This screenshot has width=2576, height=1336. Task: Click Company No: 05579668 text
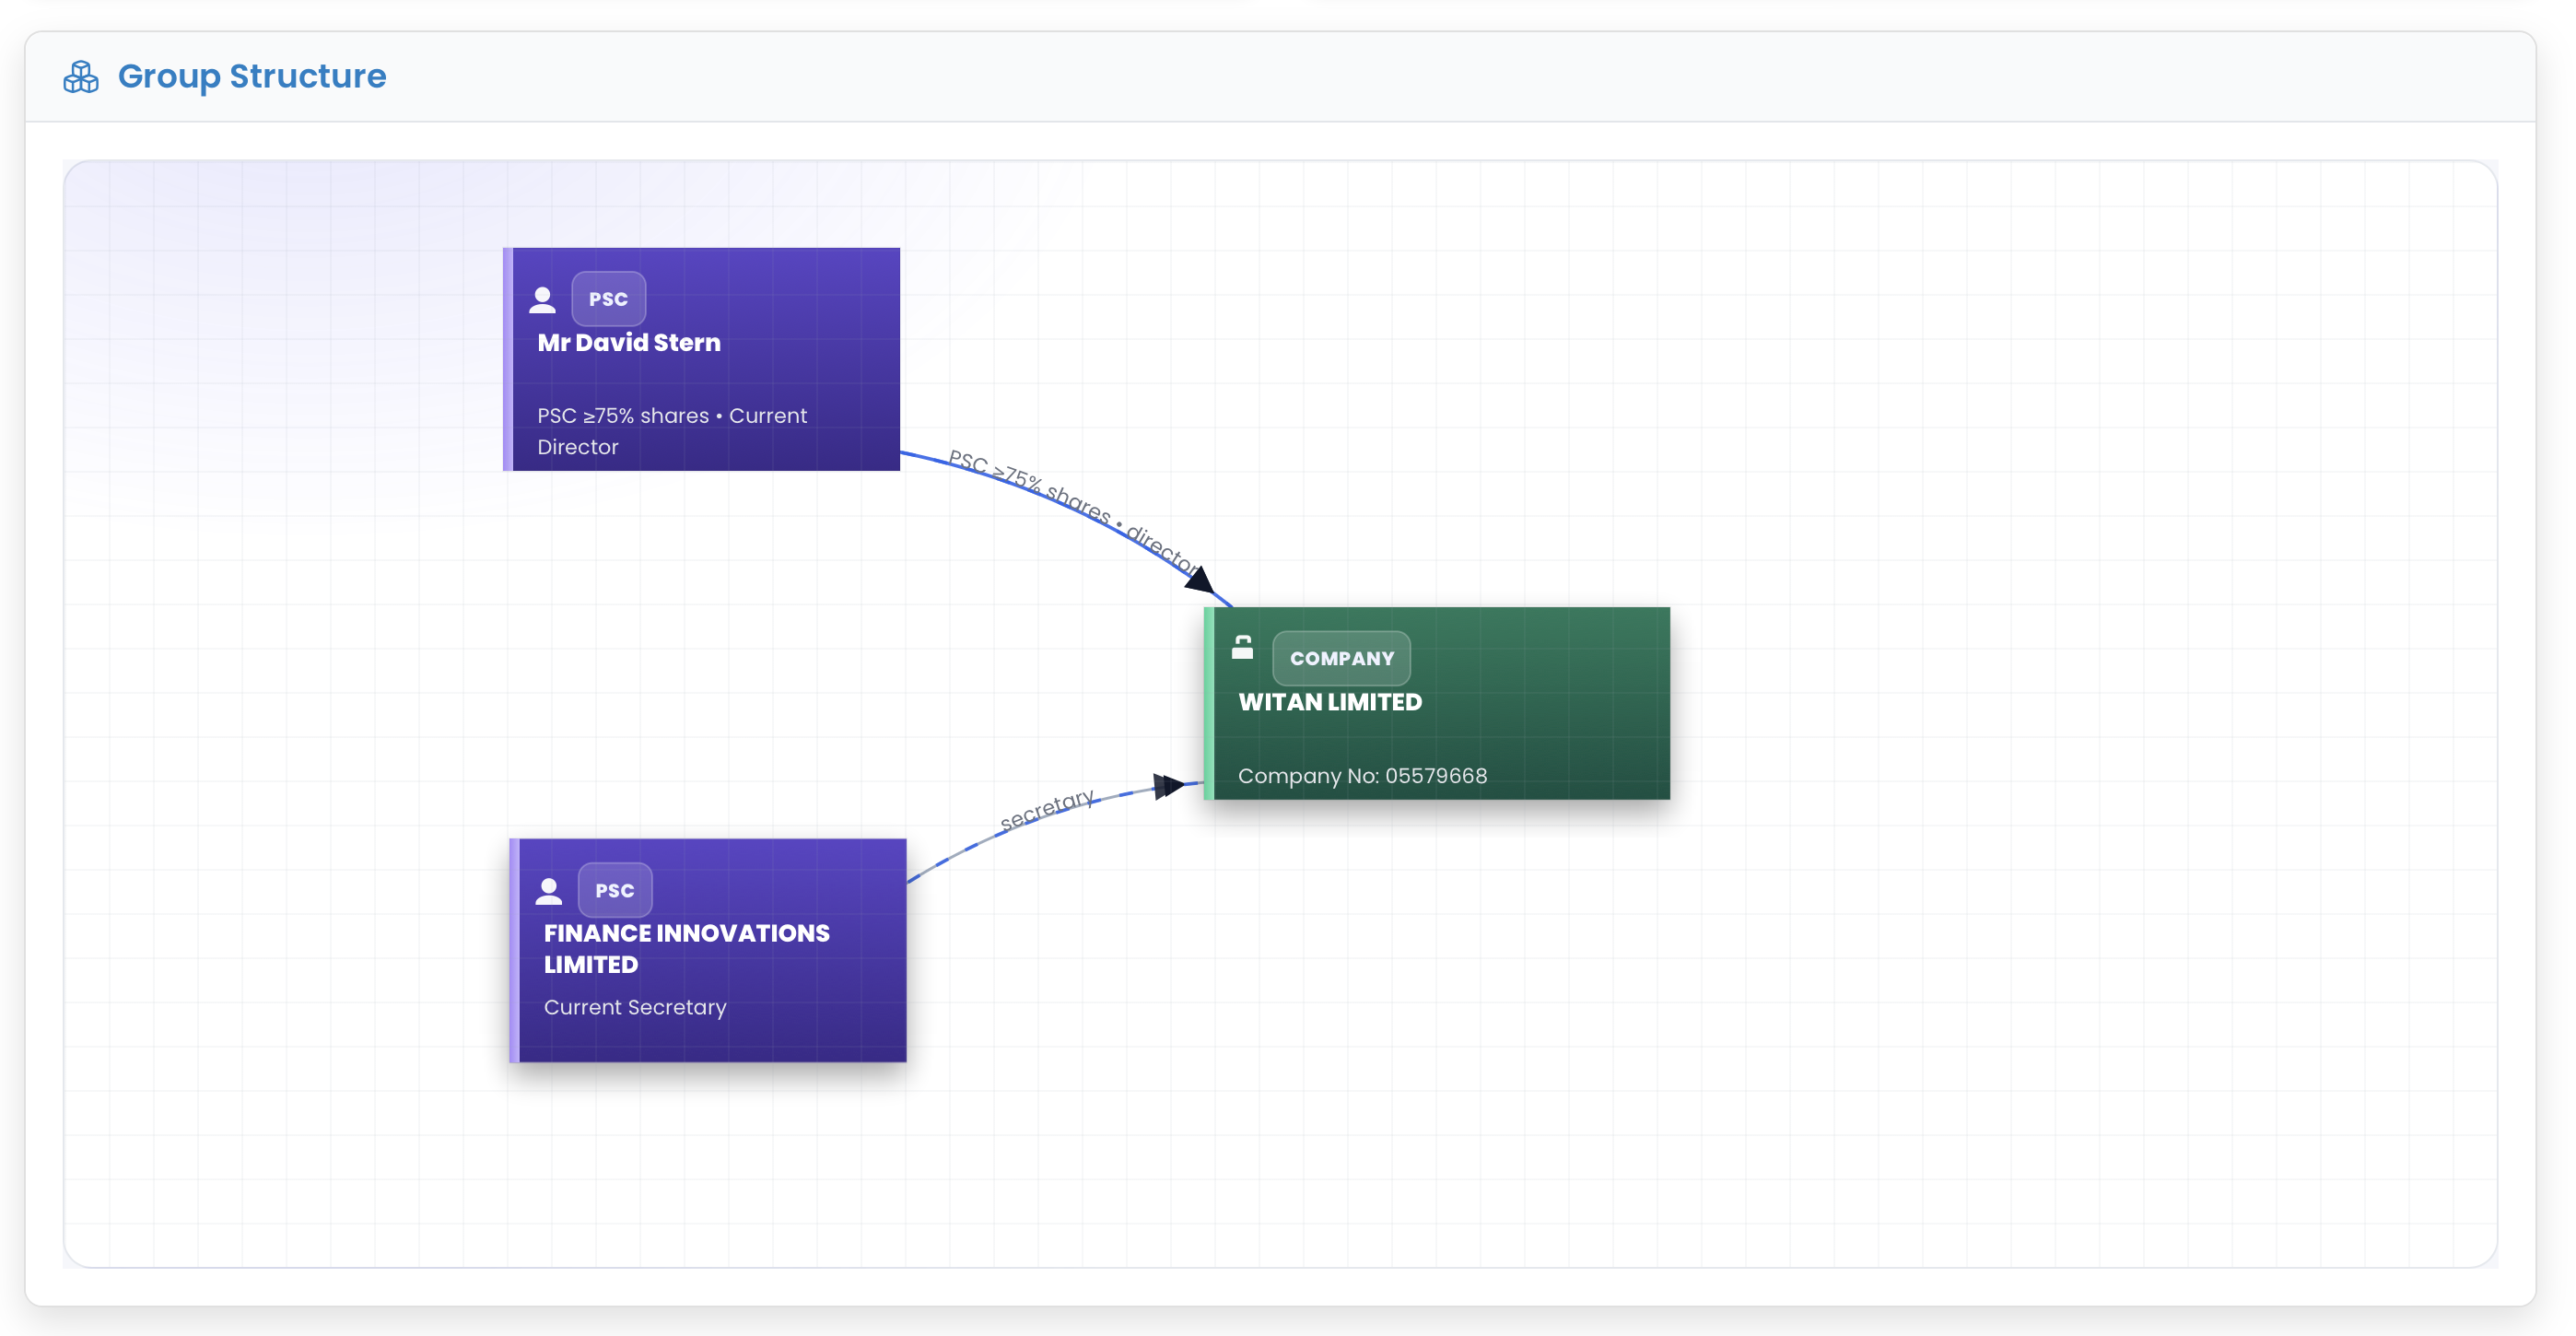click(1361, 776)
